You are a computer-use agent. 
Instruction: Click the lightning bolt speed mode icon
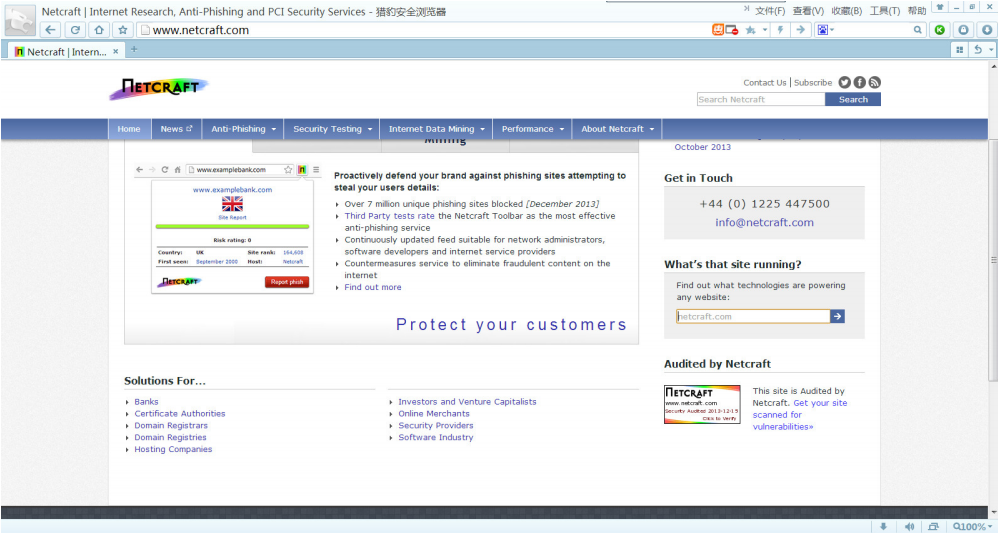click(780, 30)
